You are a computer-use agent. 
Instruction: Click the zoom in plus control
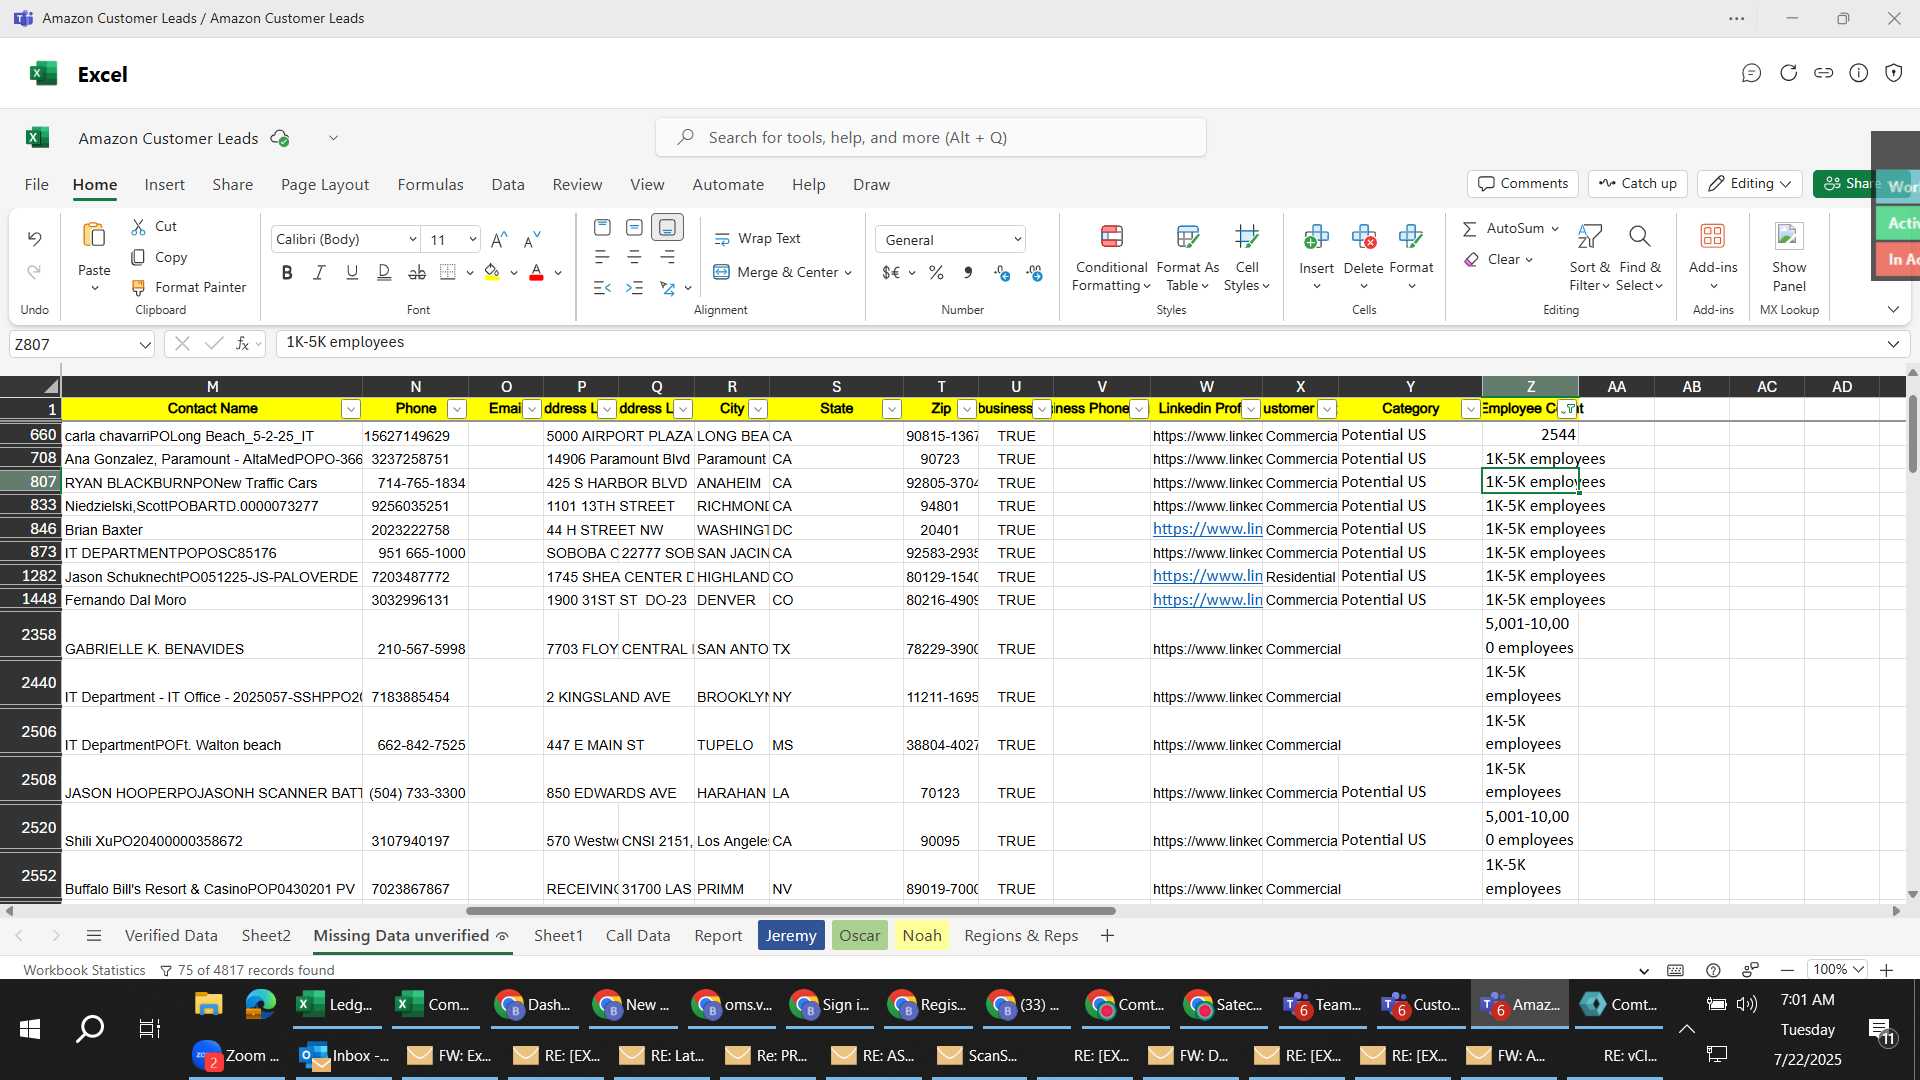pyautogui.click(x=1886, y=970)
